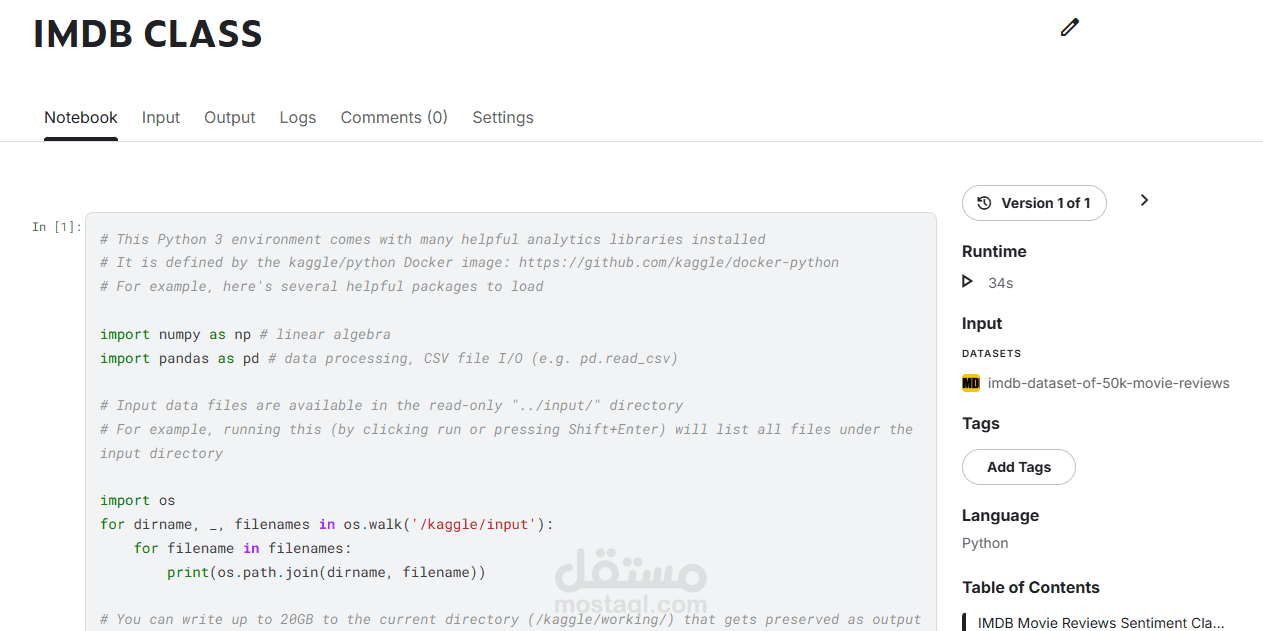Switch to the Notebook tab
Viewport: 1263px width, 631px height.
[81, 117]
